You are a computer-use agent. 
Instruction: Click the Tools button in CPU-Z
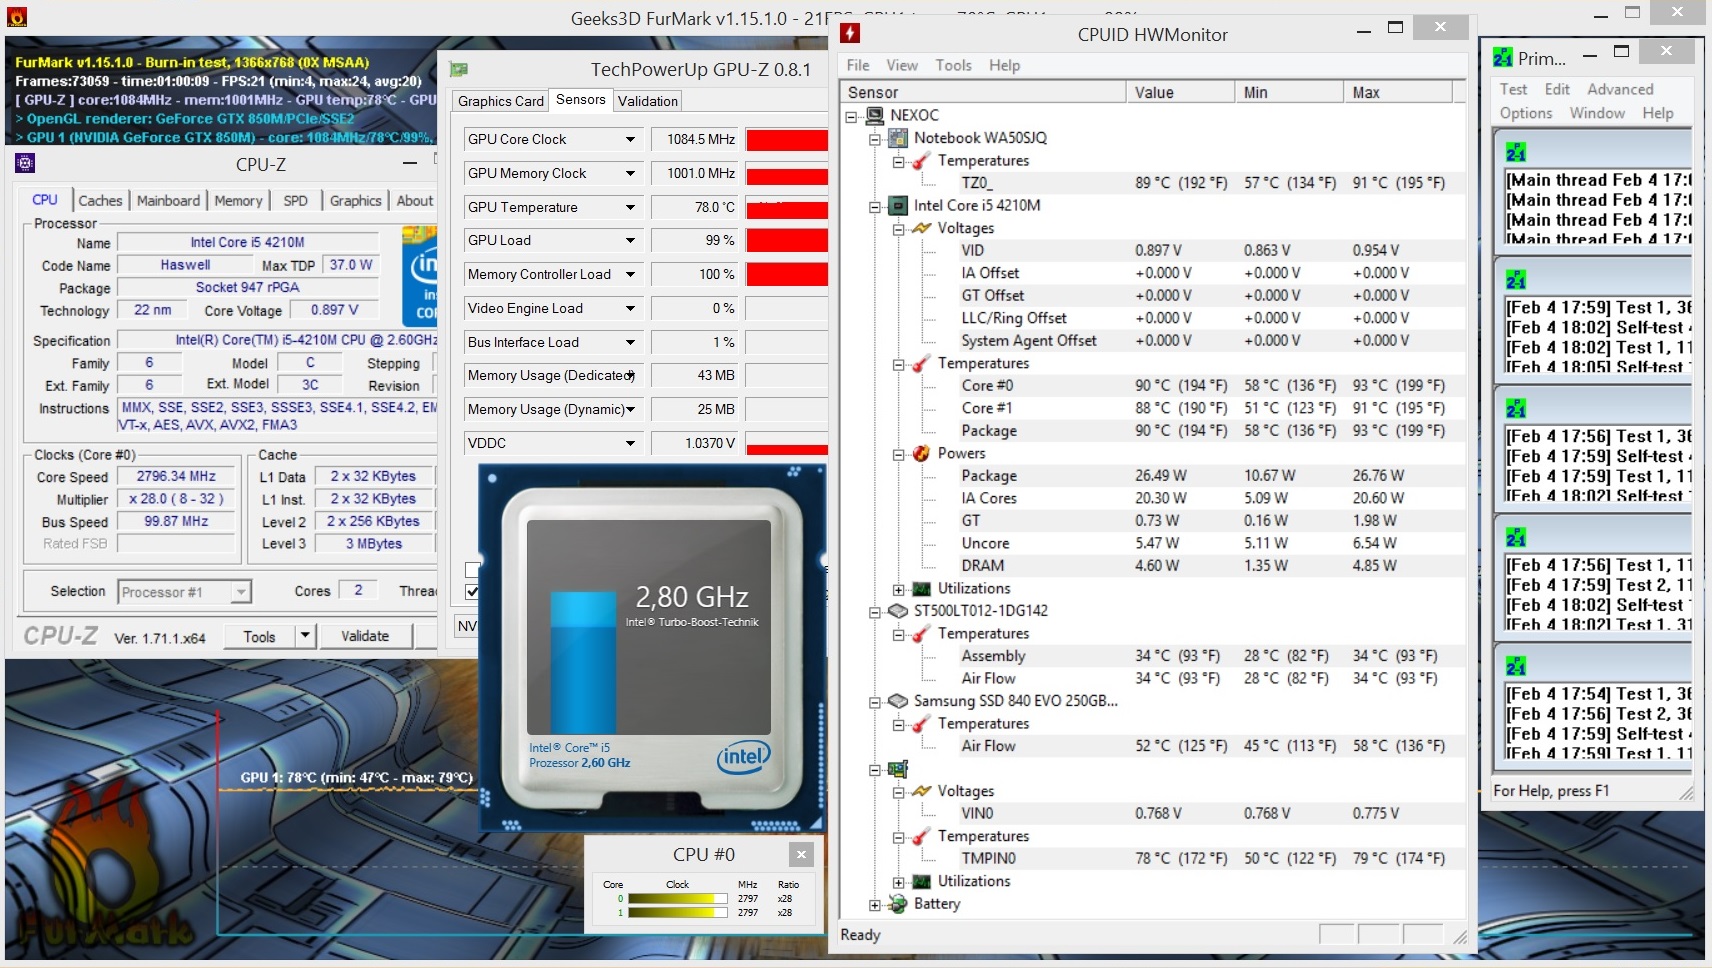259,636
